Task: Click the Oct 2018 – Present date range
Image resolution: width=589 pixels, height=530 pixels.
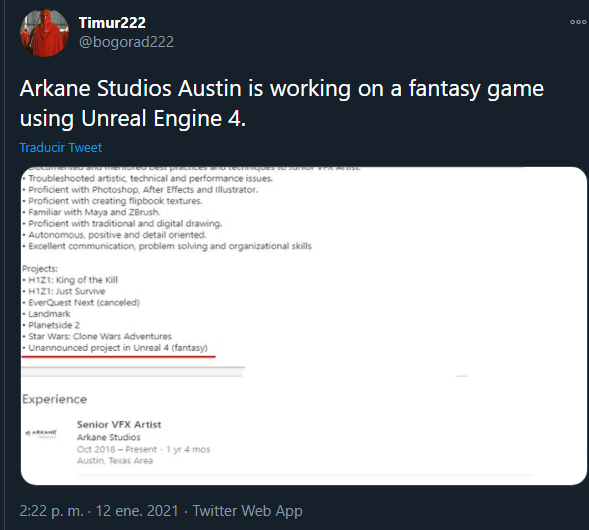Action: click(x=117, y=449)
